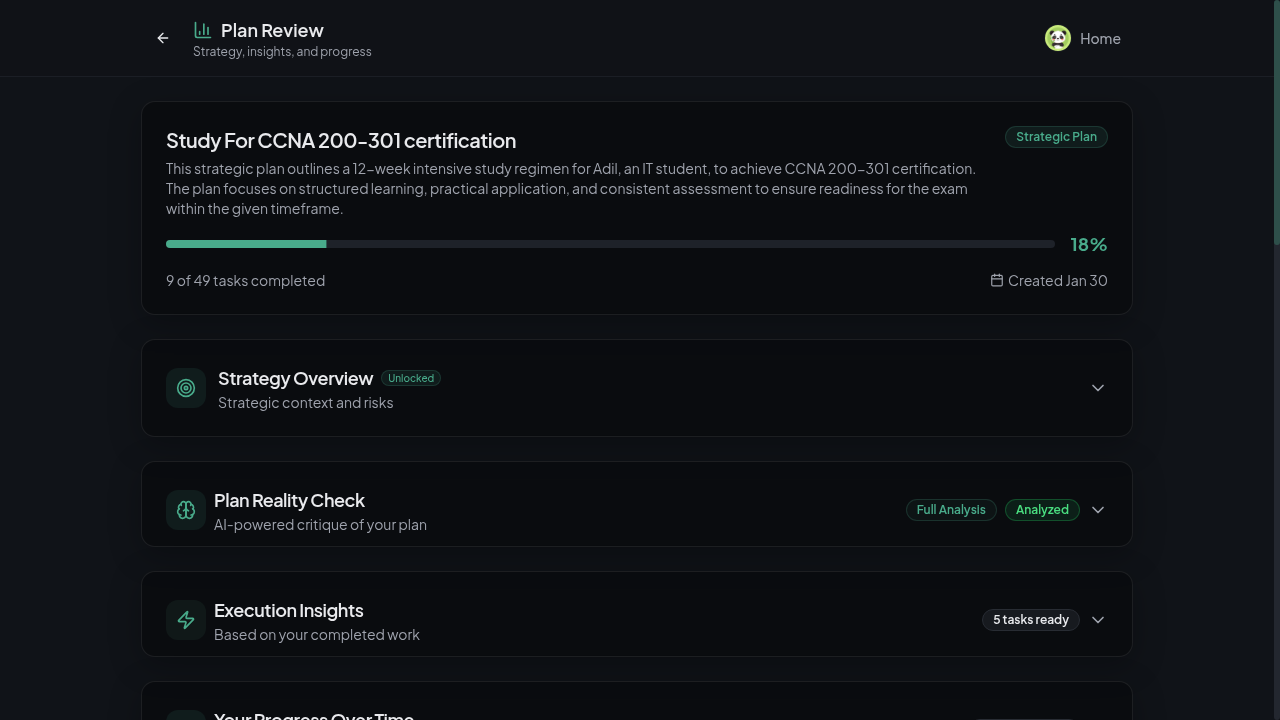Toggle the Strategic Plan badge

click(1056, 137)
